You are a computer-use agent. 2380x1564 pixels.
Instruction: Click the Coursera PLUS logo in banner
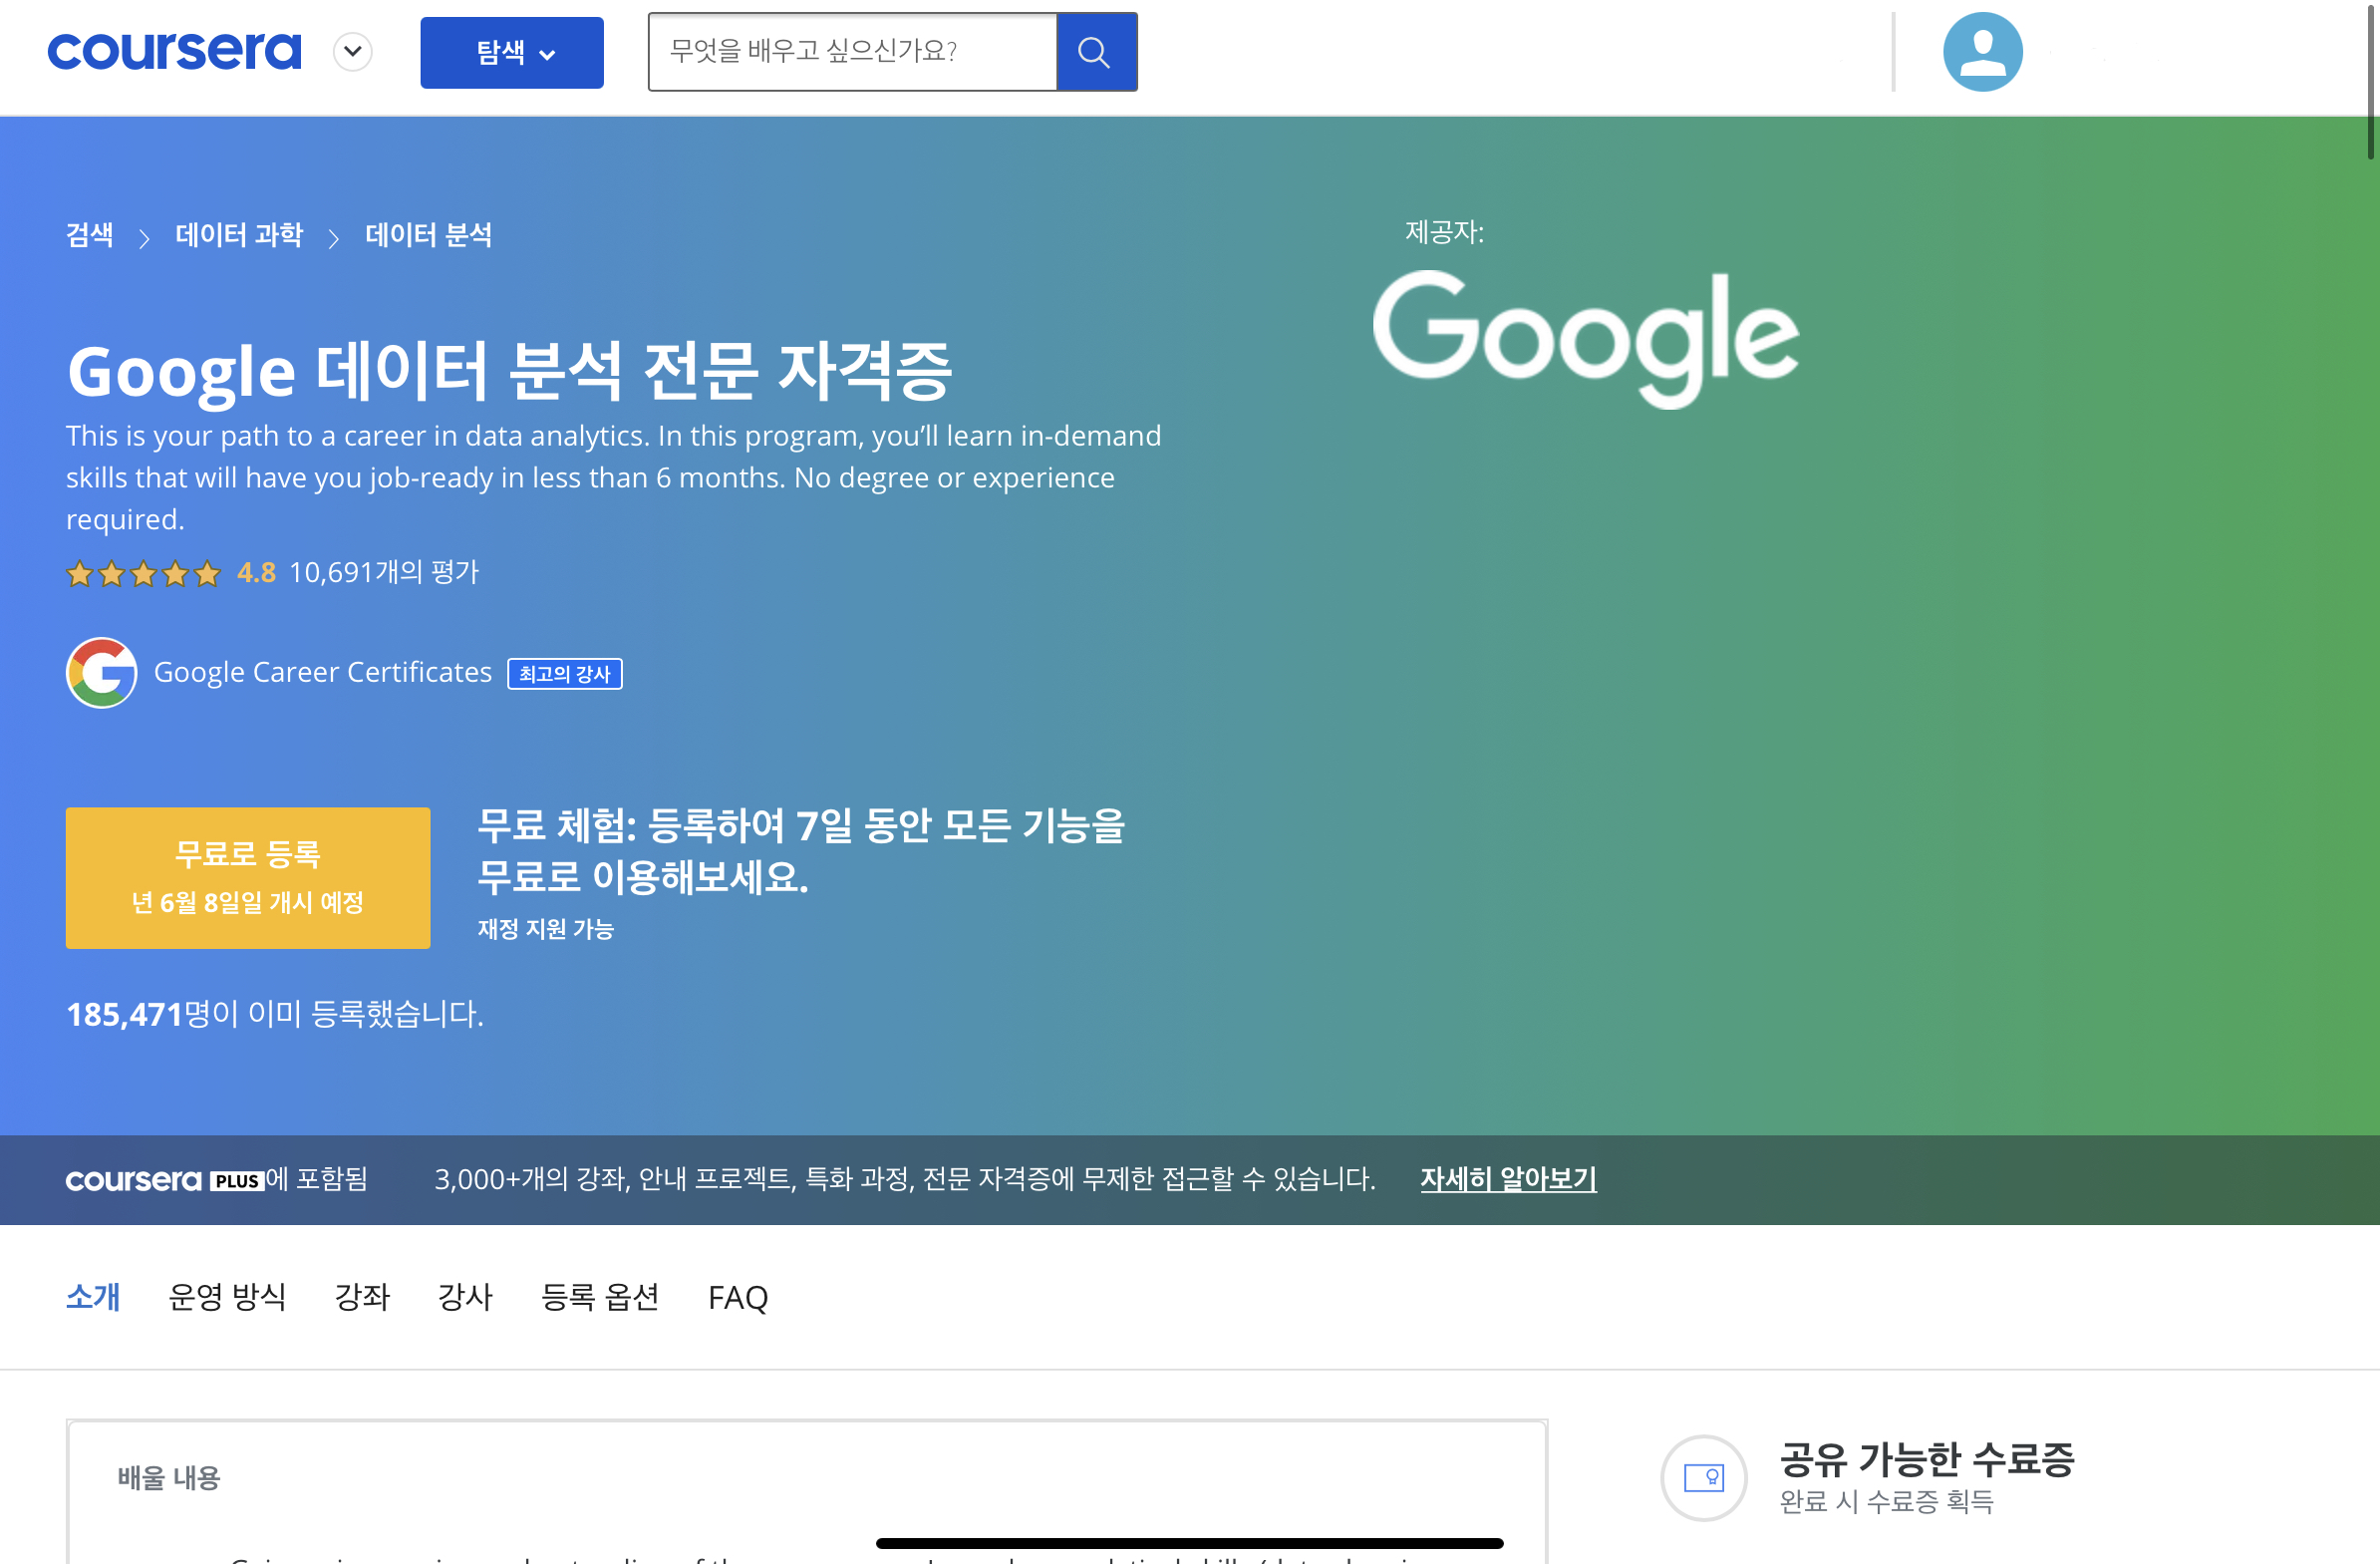(x=165, y=1181)
